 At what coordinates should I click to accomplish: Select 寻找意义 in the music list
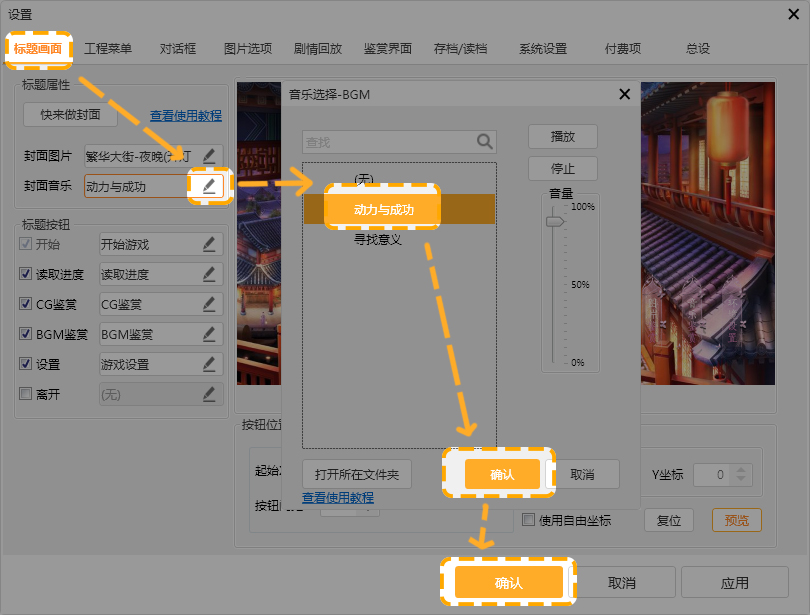[x=377, y=240]
